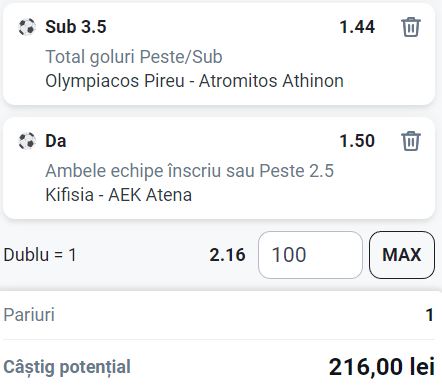
Task: Click the football icon next to Sub 3.5
Action: 27,27
